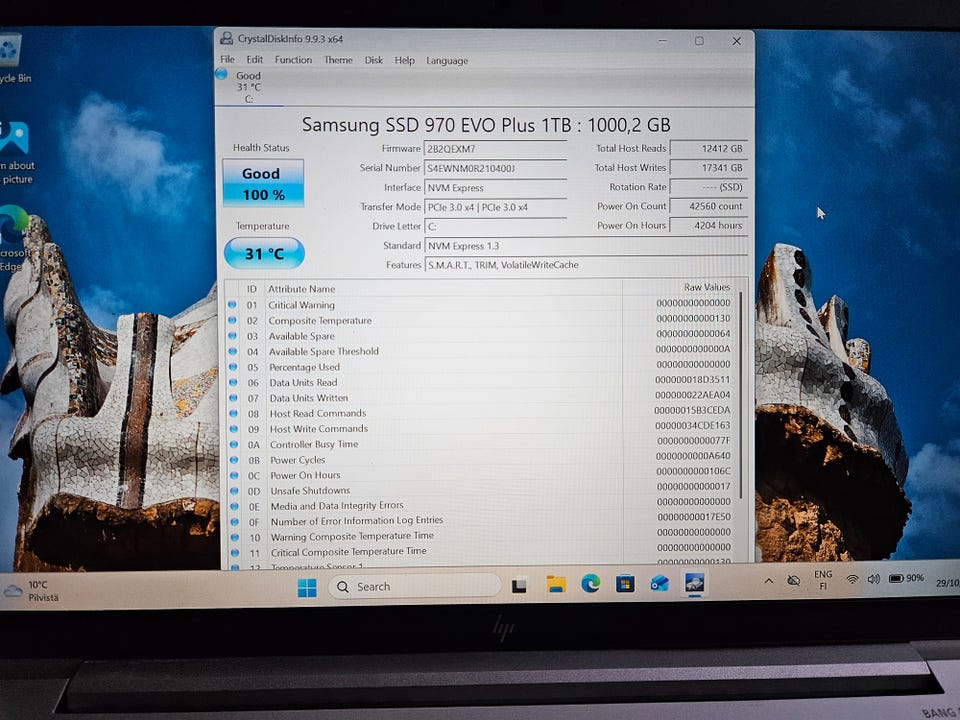The width and height of the screenshot is (960, 720).
Task: Click the Firmware field showing 2B2QEXM7
Action: 495,149
